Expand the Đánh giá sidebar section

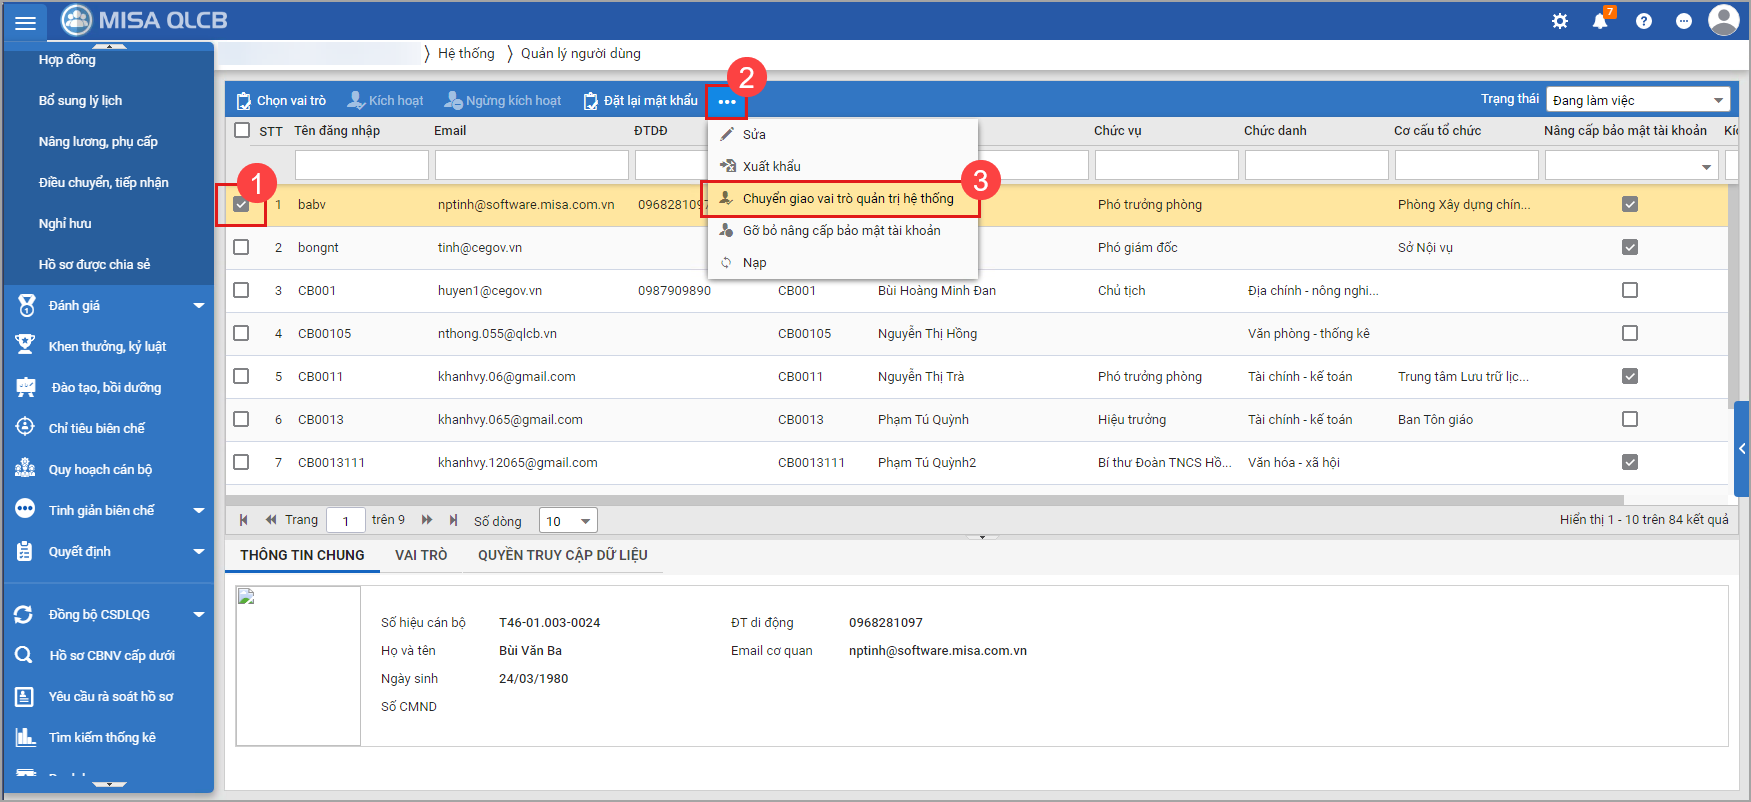[110, 306]
